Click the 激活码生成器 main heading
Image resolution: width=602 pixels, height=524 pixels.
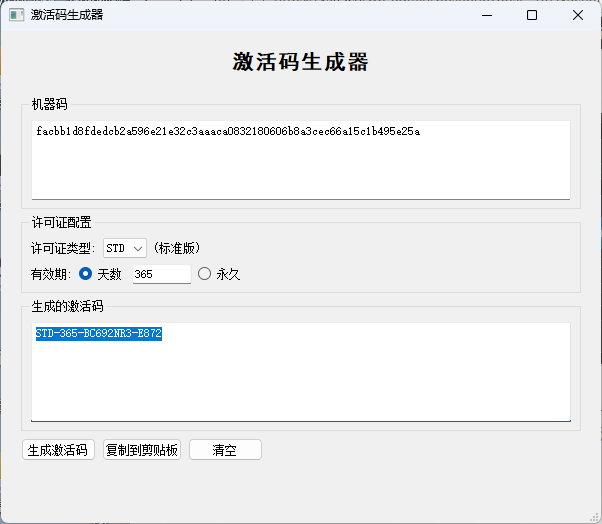(301, 61)
